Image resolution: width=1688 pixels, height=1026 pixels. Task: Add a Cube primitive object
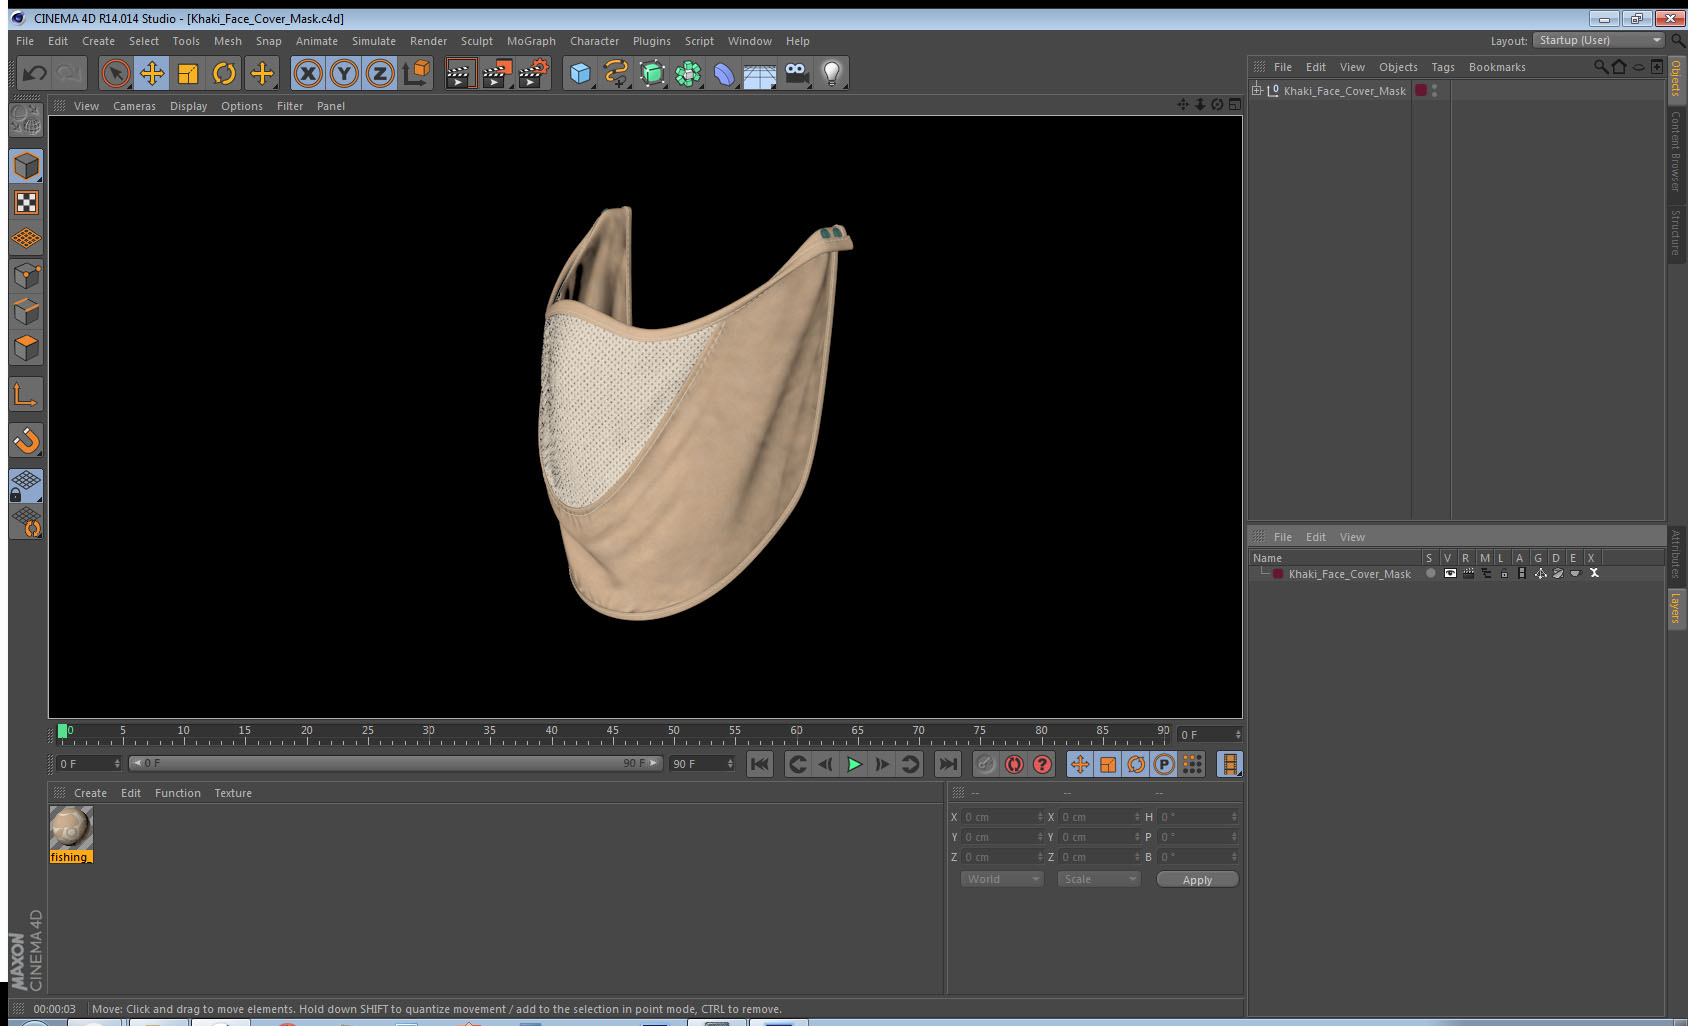580,73
